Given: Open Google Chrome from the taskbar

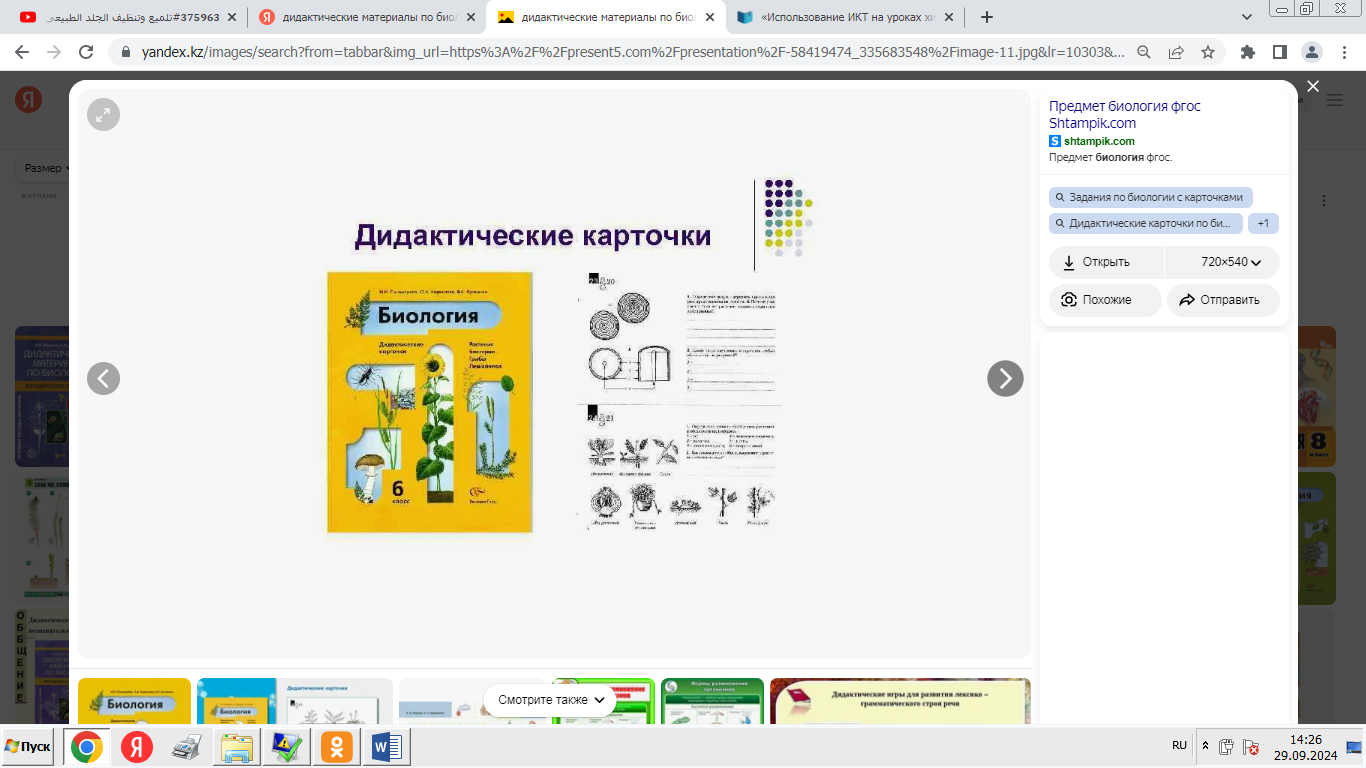Looking at the screenshot, I should tap(87, 747).
